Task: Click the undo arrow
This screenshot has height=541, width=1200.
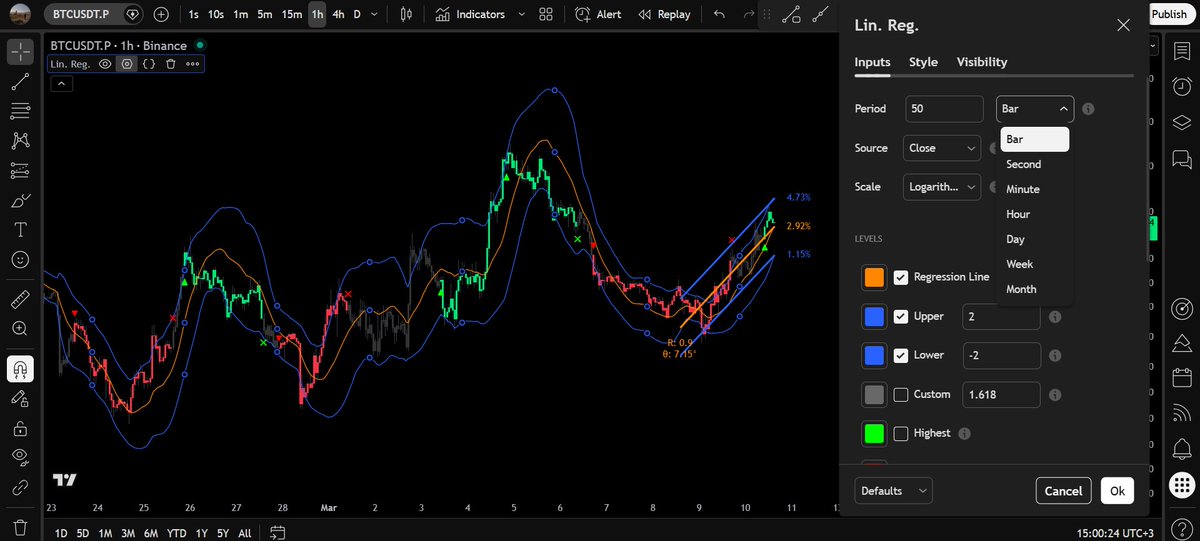Action: click(720, 14)
